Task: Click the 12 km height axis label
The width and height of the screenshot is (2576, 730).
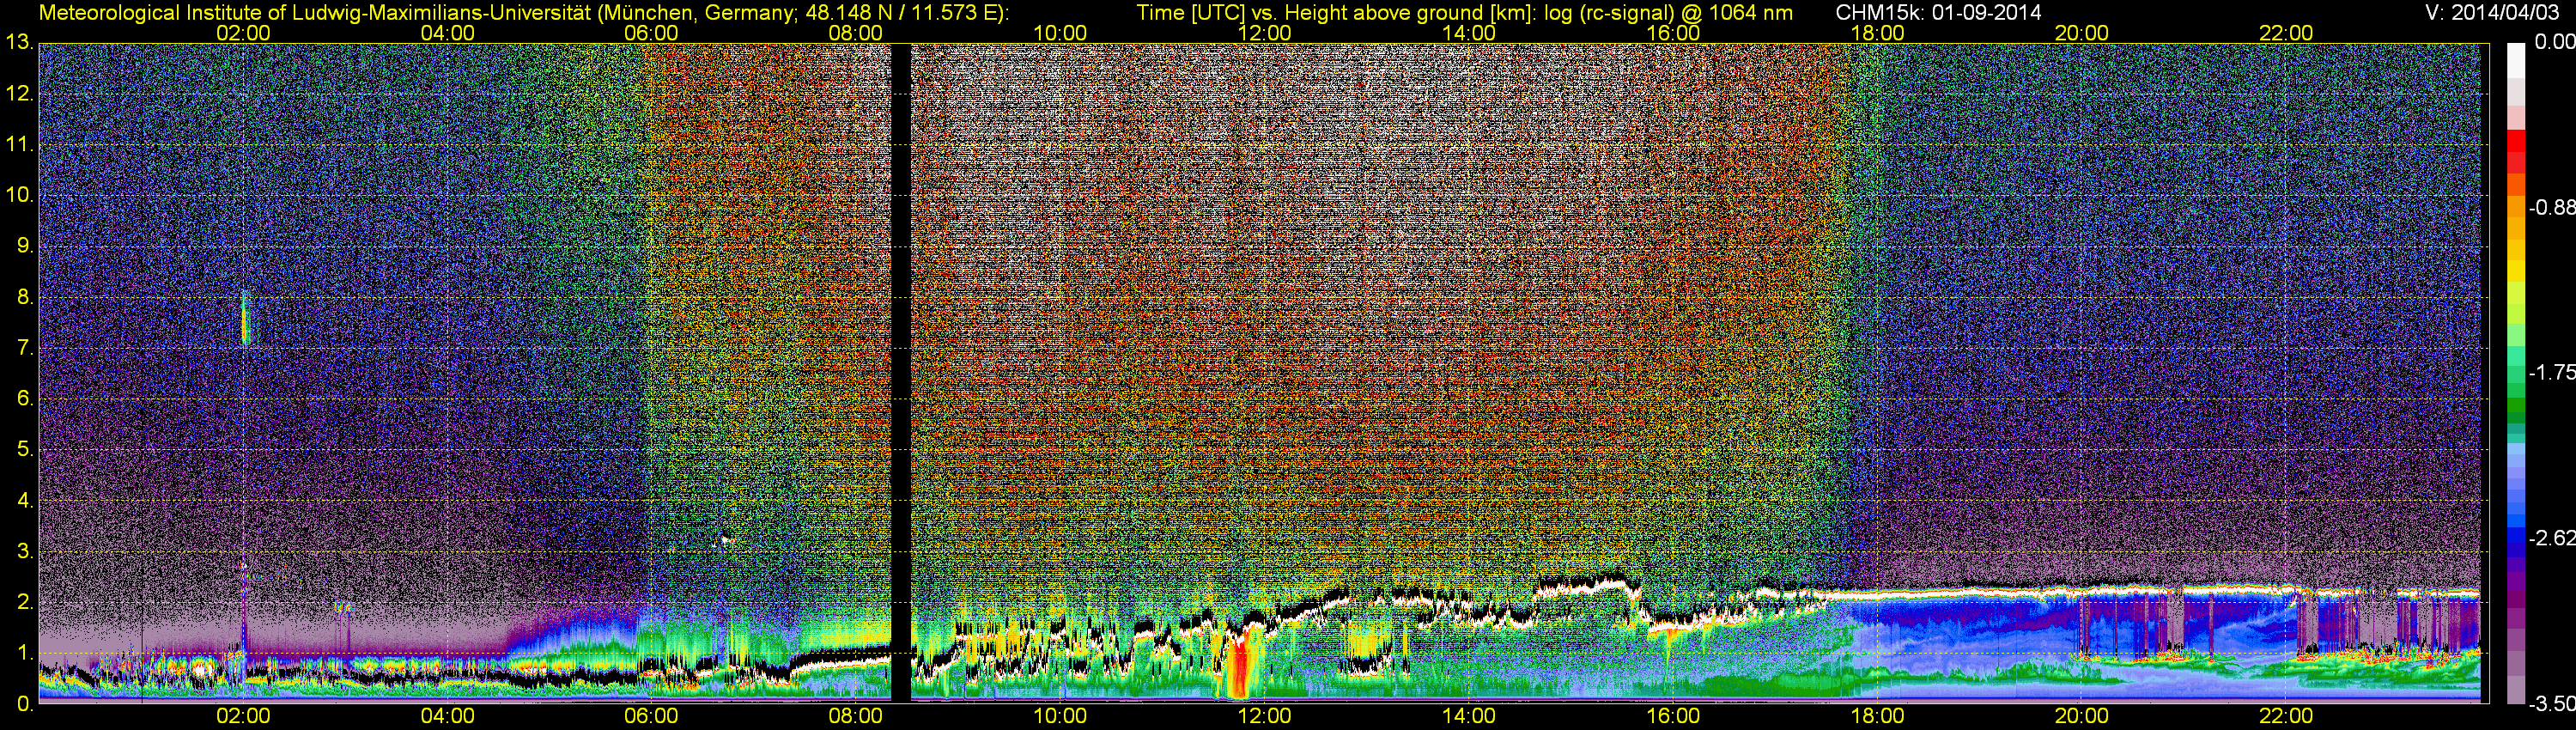Action: 18,94
